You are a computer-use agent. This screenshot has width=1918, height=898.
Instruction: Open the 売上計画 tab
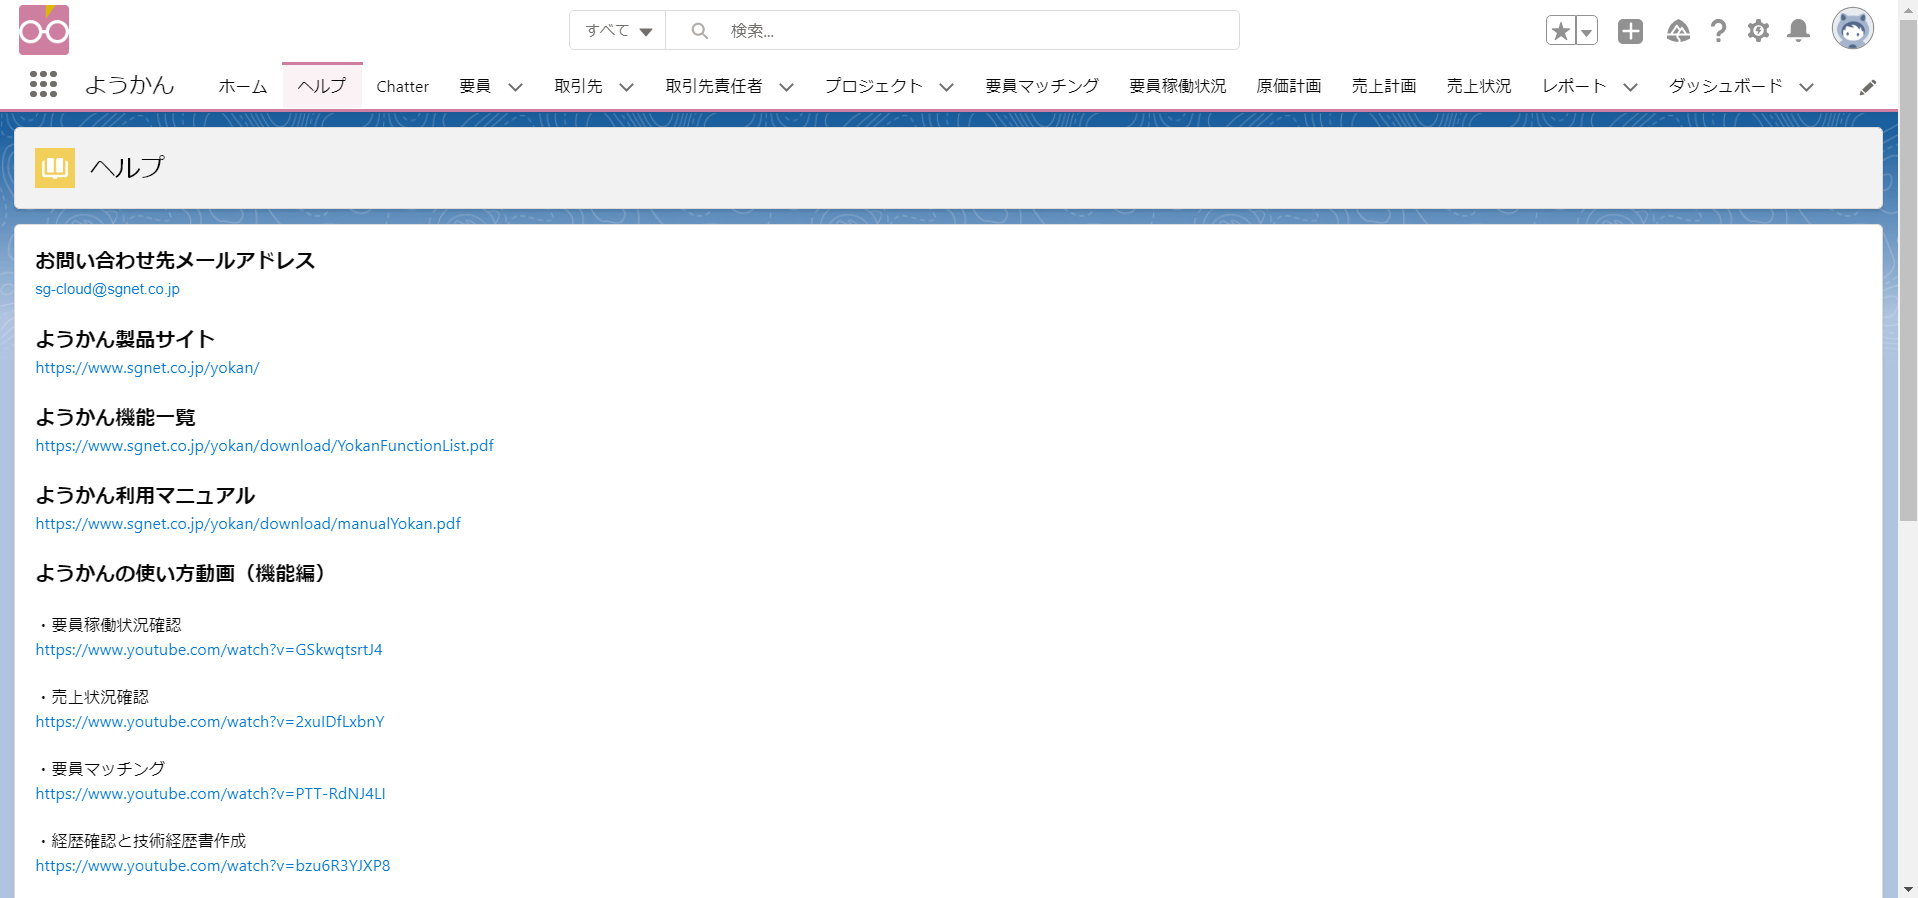click(x=1384, y=86)
